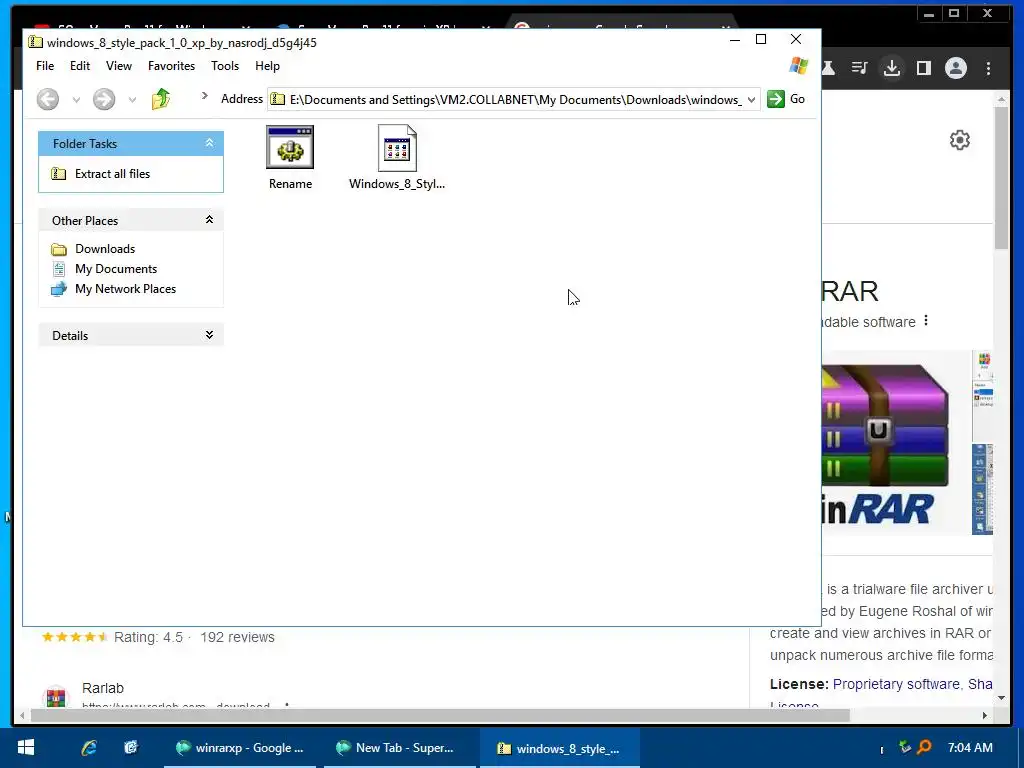
Task: Click windows_8_style_ taskbar button
Action: tap(560, 748)
